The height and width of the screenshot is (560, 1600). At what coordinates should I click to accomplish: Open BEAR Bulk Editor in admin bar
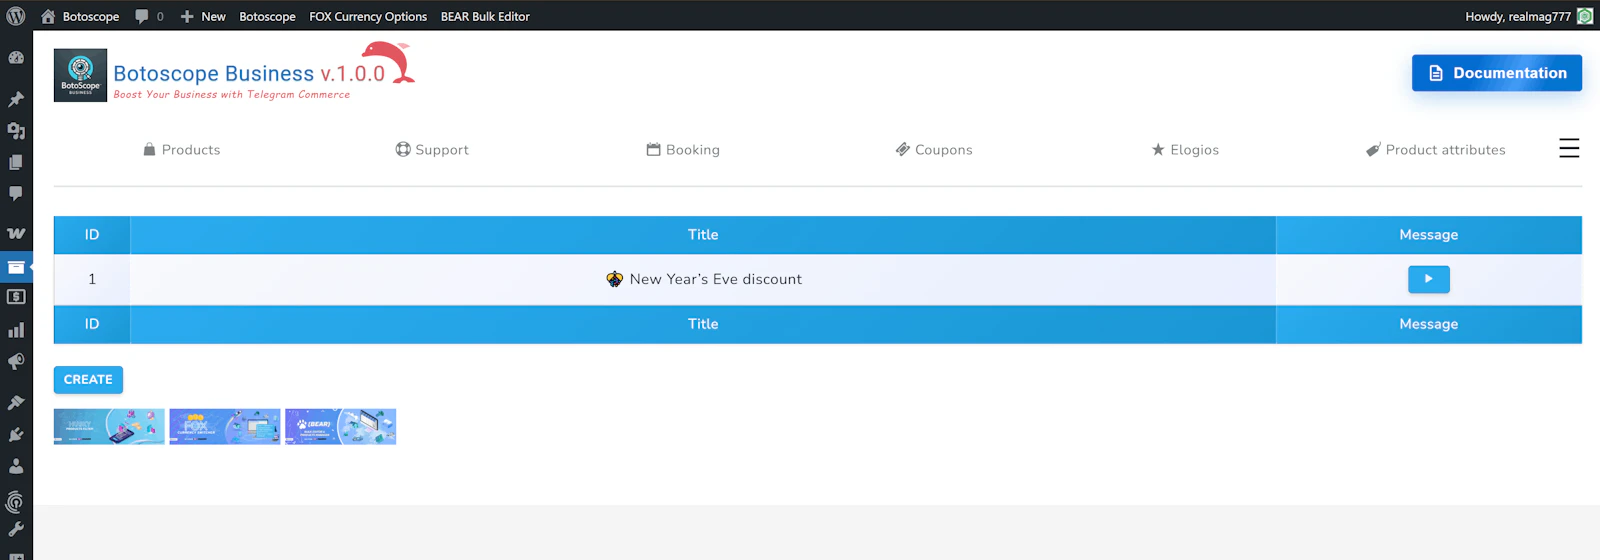[x=485, y=16]
